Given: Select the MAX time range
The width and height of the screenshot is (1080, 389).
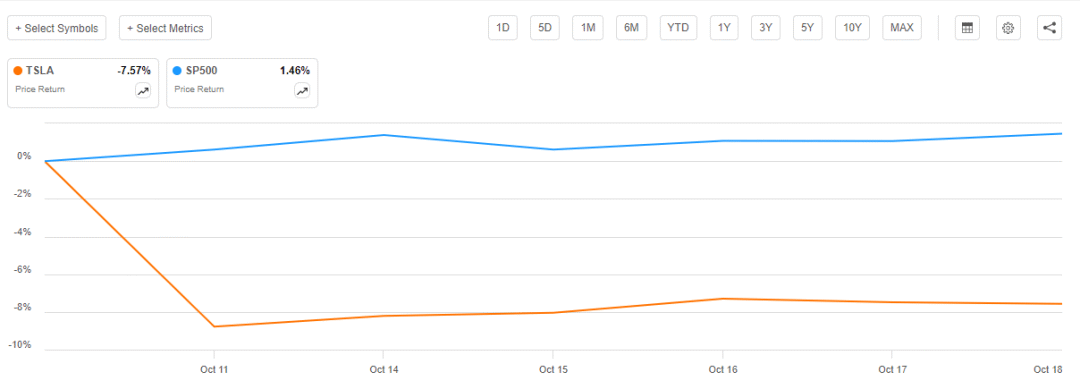Looking at the screenshot, I should pyautogui.click(x=902, y=28).
